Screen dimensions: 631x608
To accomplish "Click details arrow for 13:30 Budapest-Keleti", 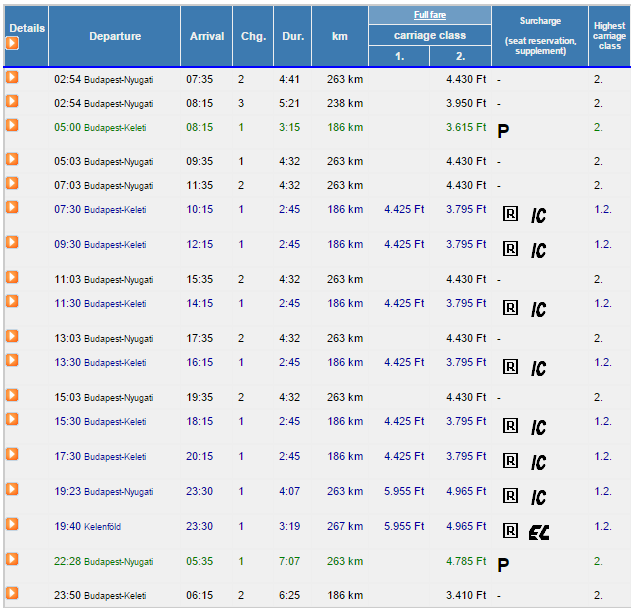I will [x=12, y=361].
